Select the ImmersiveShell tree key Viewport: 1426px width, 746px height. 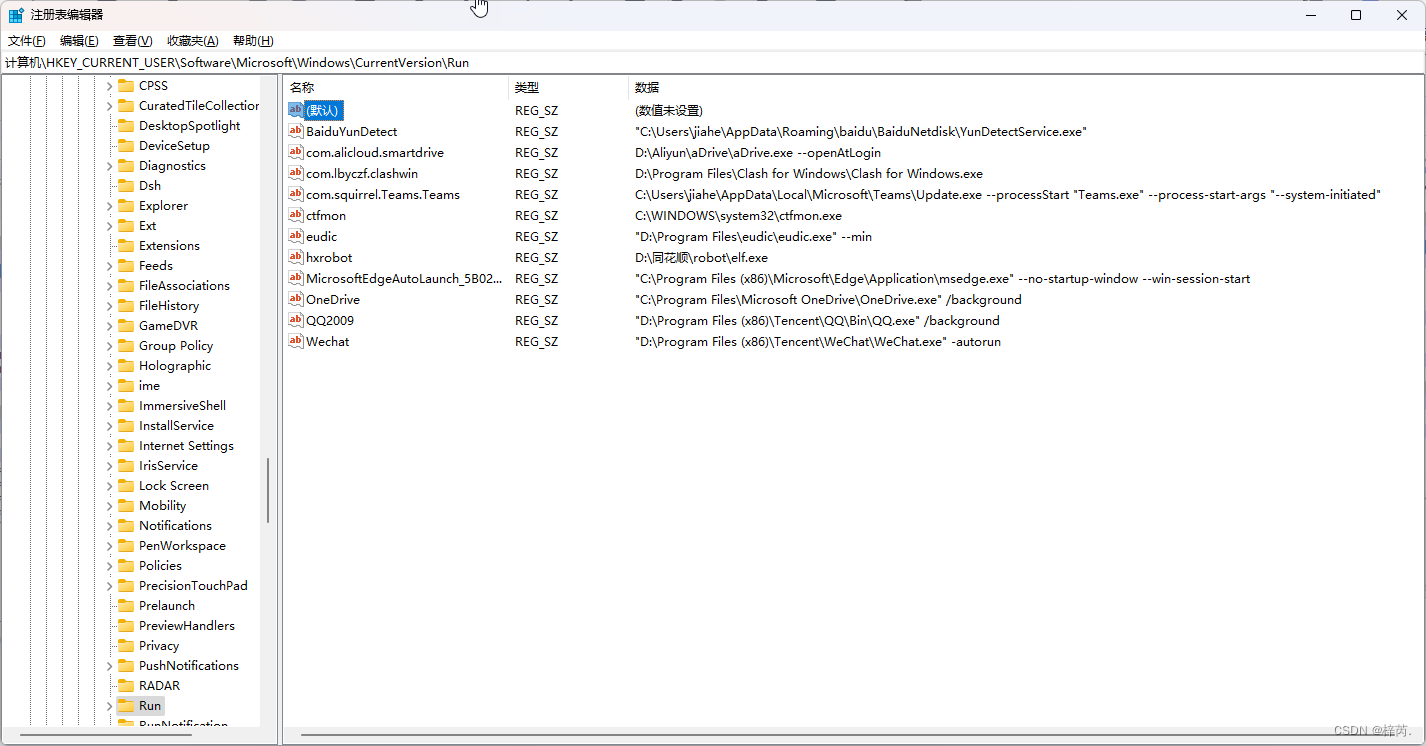(x=182, y=406)
